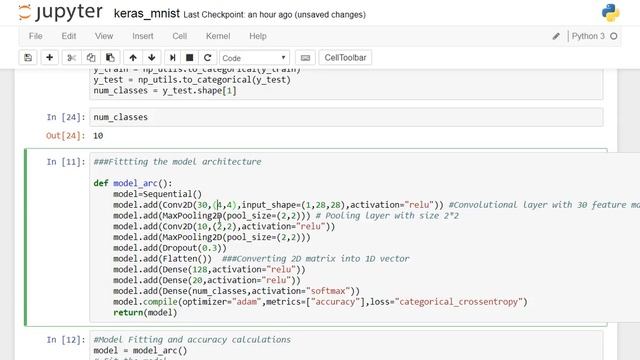The image size is (640, 360).
Task: Click the softmax Dense layer line
Action: tap(236, 291)
